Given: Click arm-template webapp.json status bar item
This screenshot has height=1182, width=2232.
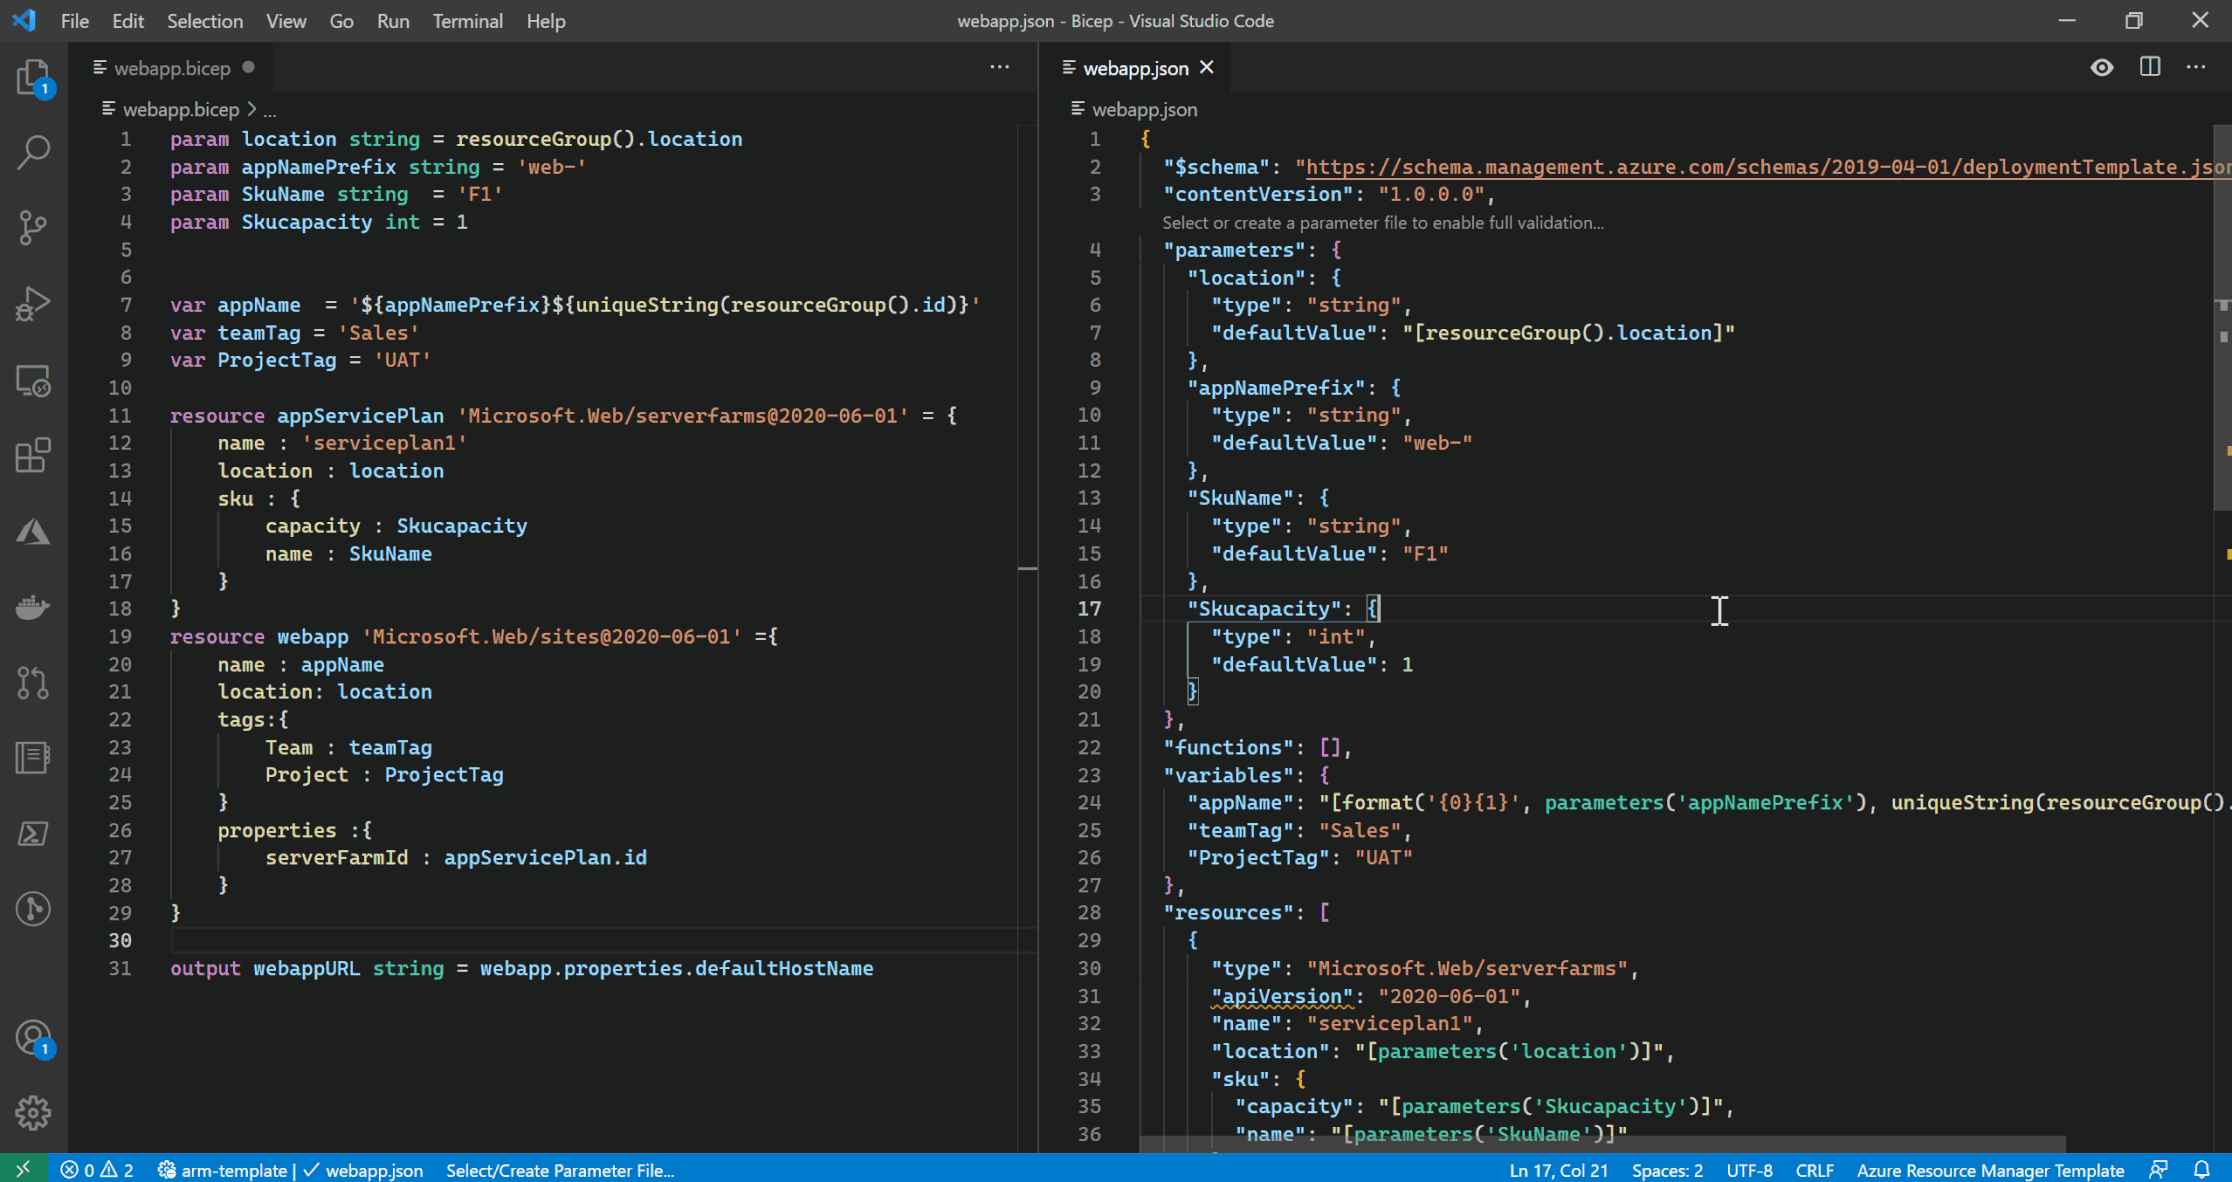Looking at the screenshot, I should [x=290, y=1169].
